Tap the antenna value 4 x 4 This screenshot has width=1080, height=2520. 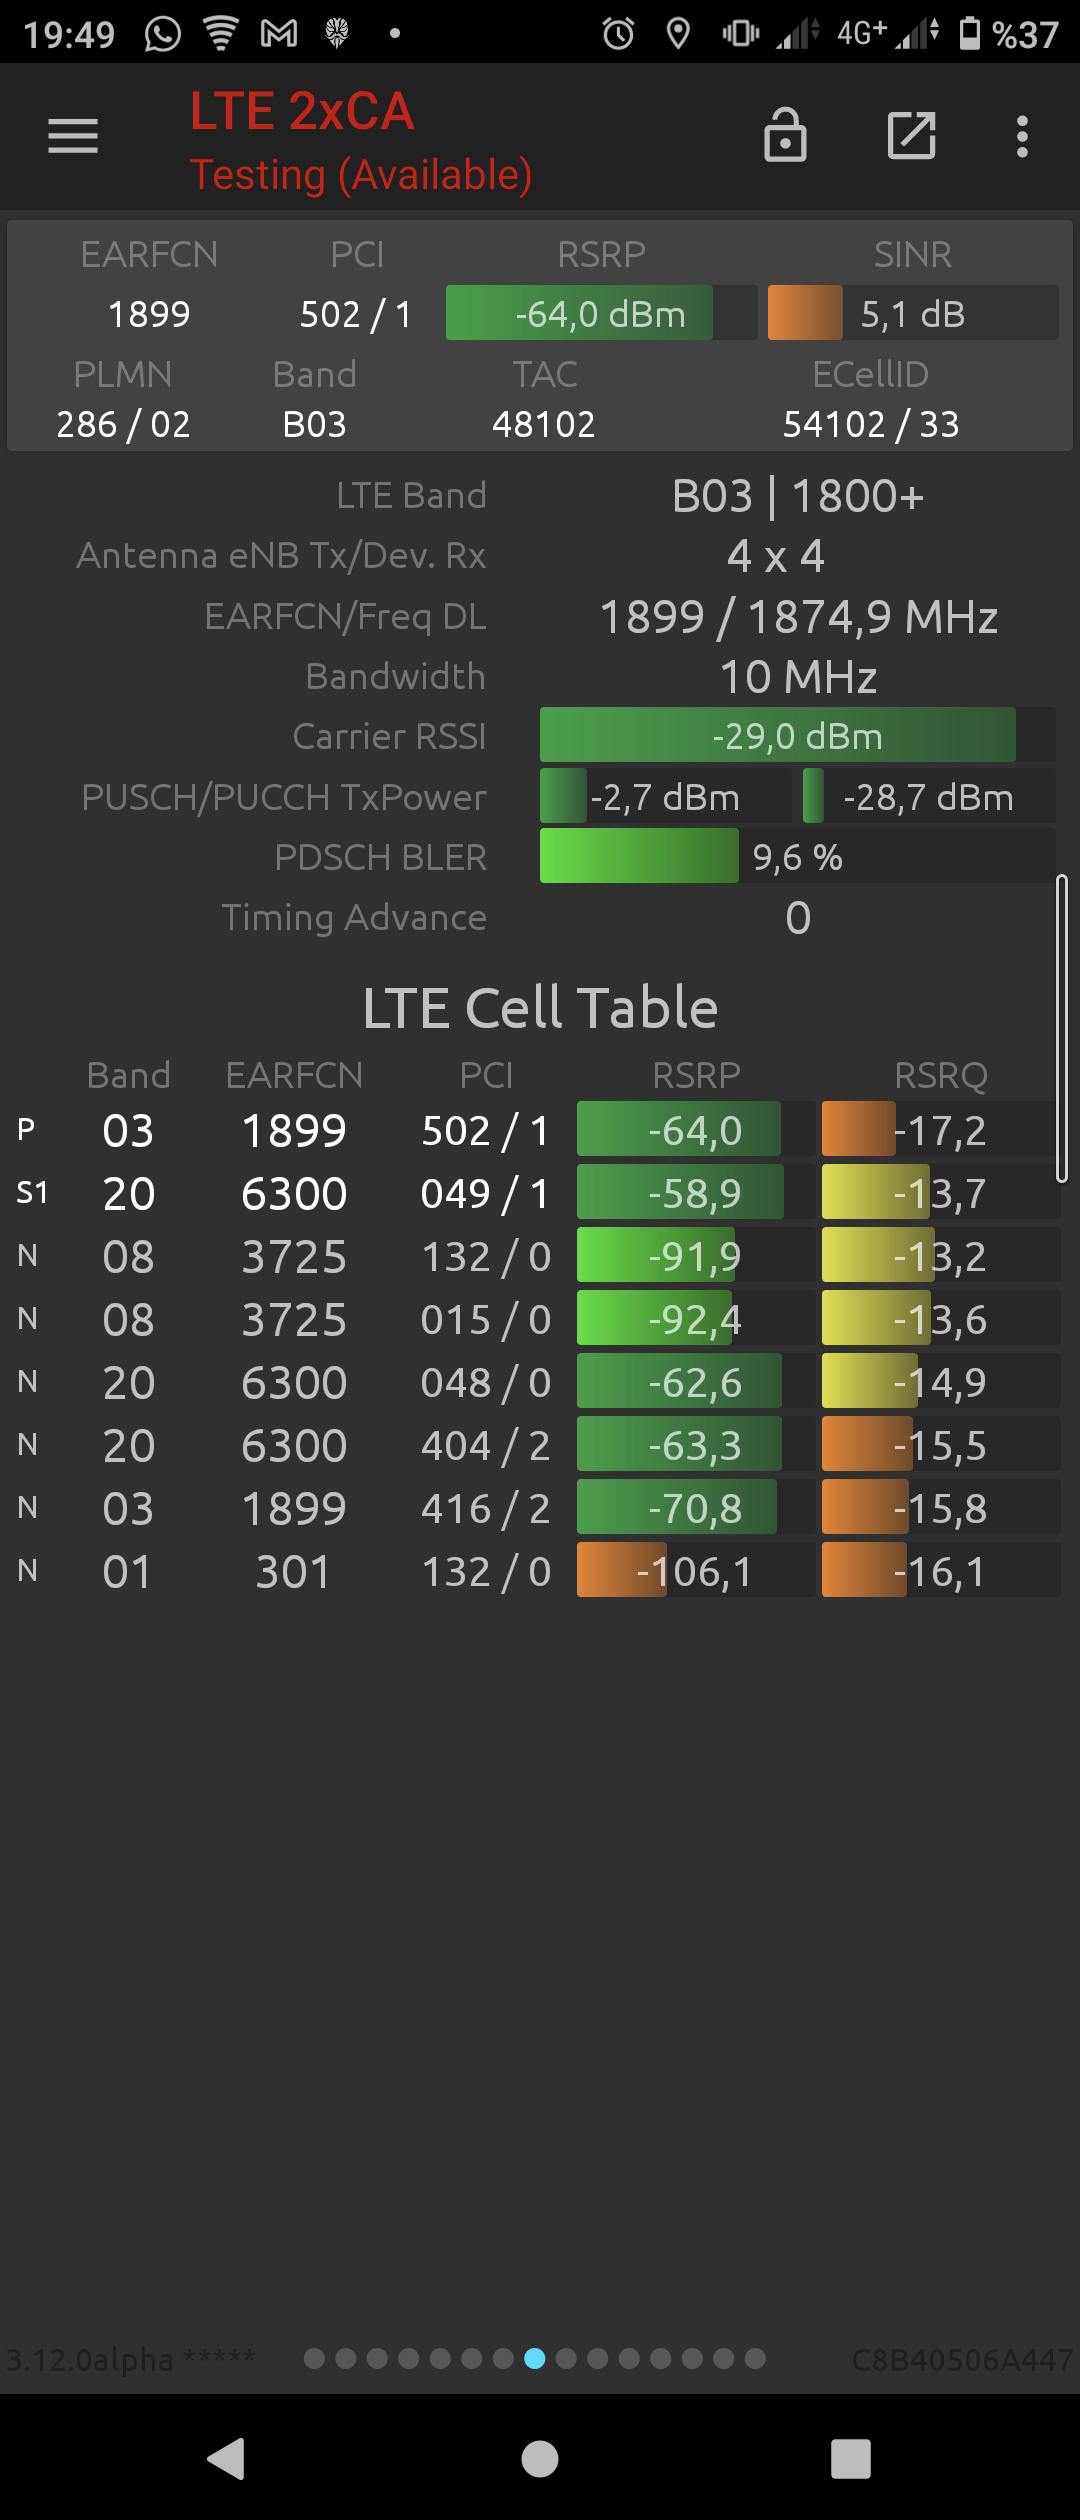click(x=776, y=556)
